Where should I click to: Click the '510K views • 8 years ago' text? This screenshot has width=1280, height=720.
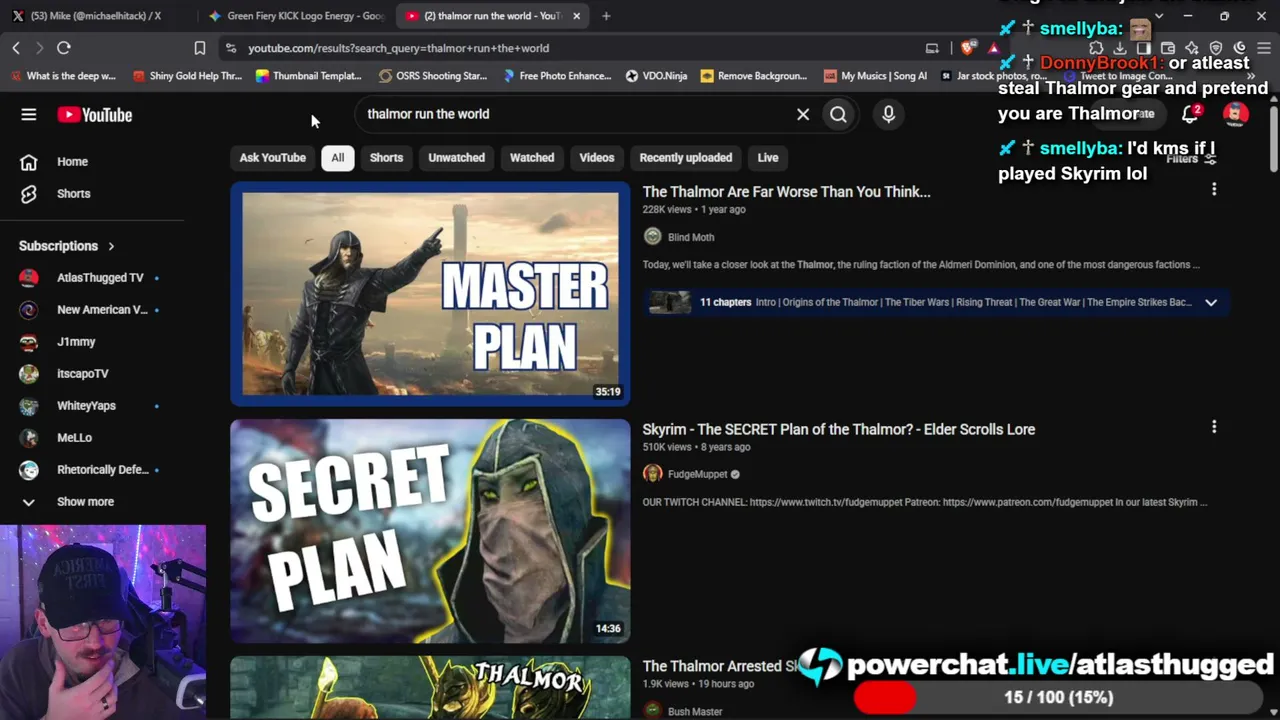[x=696, y=447]
